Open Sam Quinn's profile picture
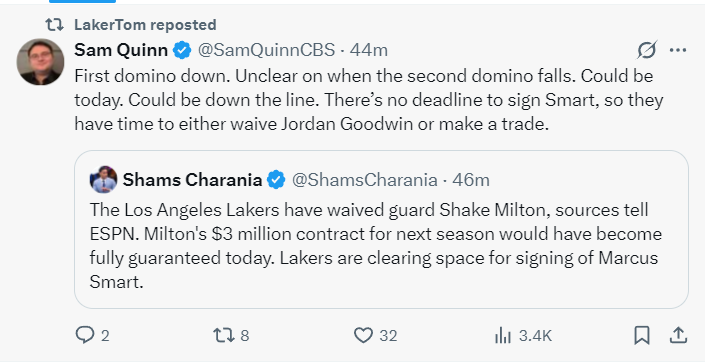Viewport: 705px width, 364px height. 40,62
